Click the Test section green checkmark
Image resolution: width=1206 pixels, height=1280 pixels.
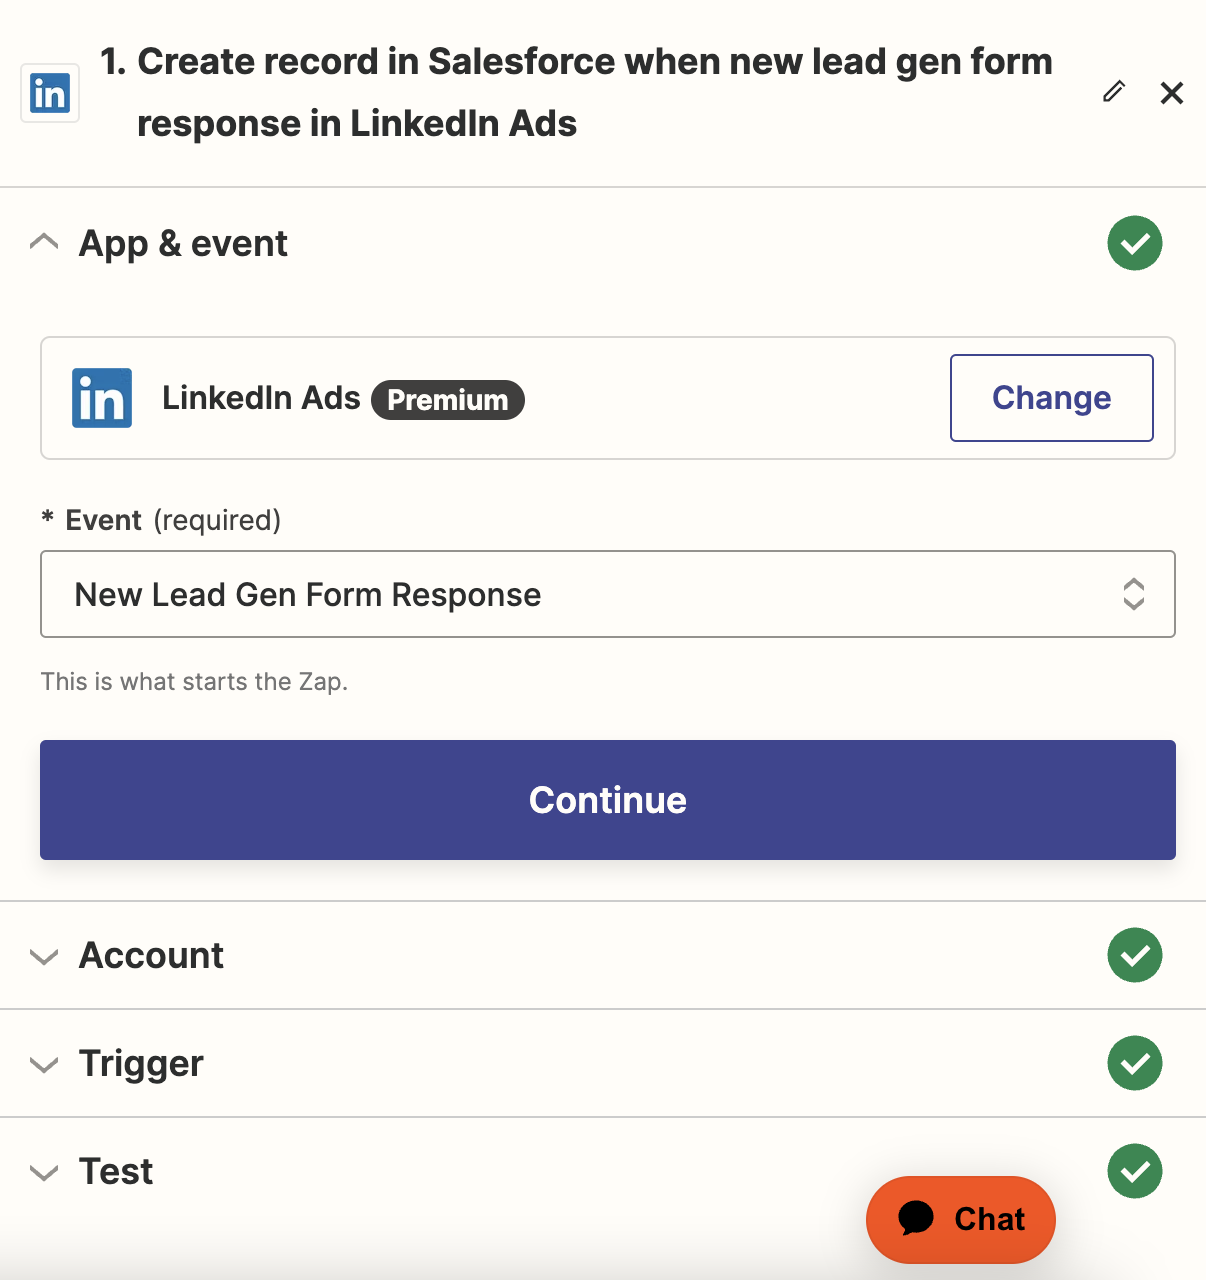pos(1135,1171)
